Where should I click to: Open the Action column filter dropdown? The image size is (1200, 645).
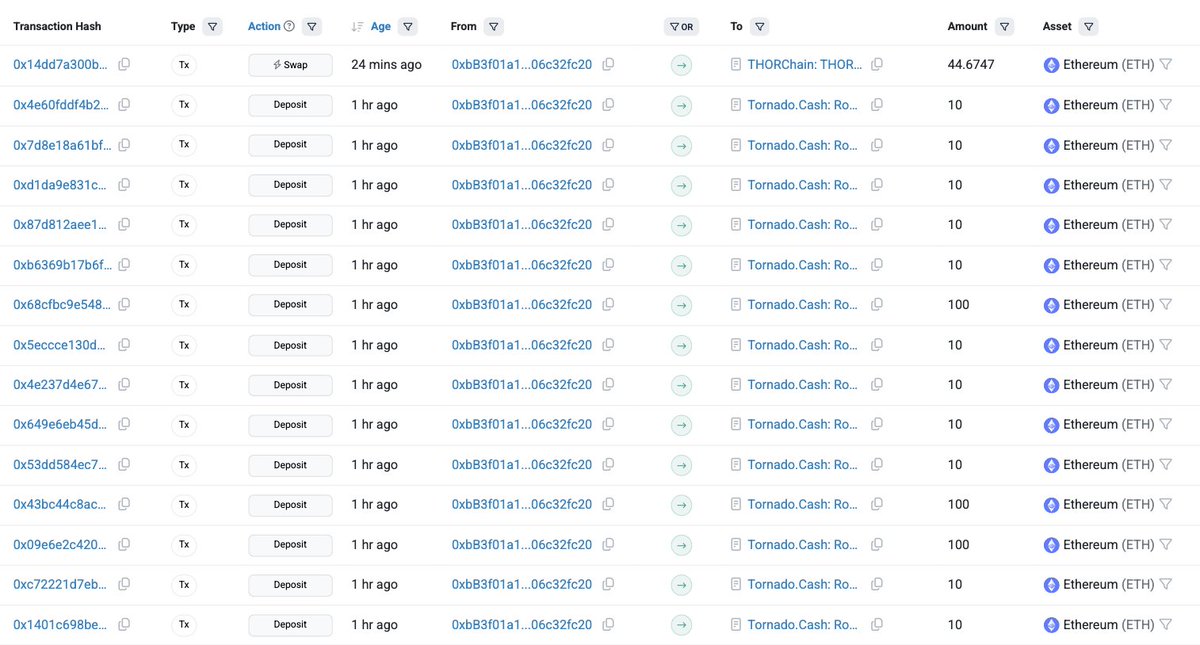click(312, 27)
